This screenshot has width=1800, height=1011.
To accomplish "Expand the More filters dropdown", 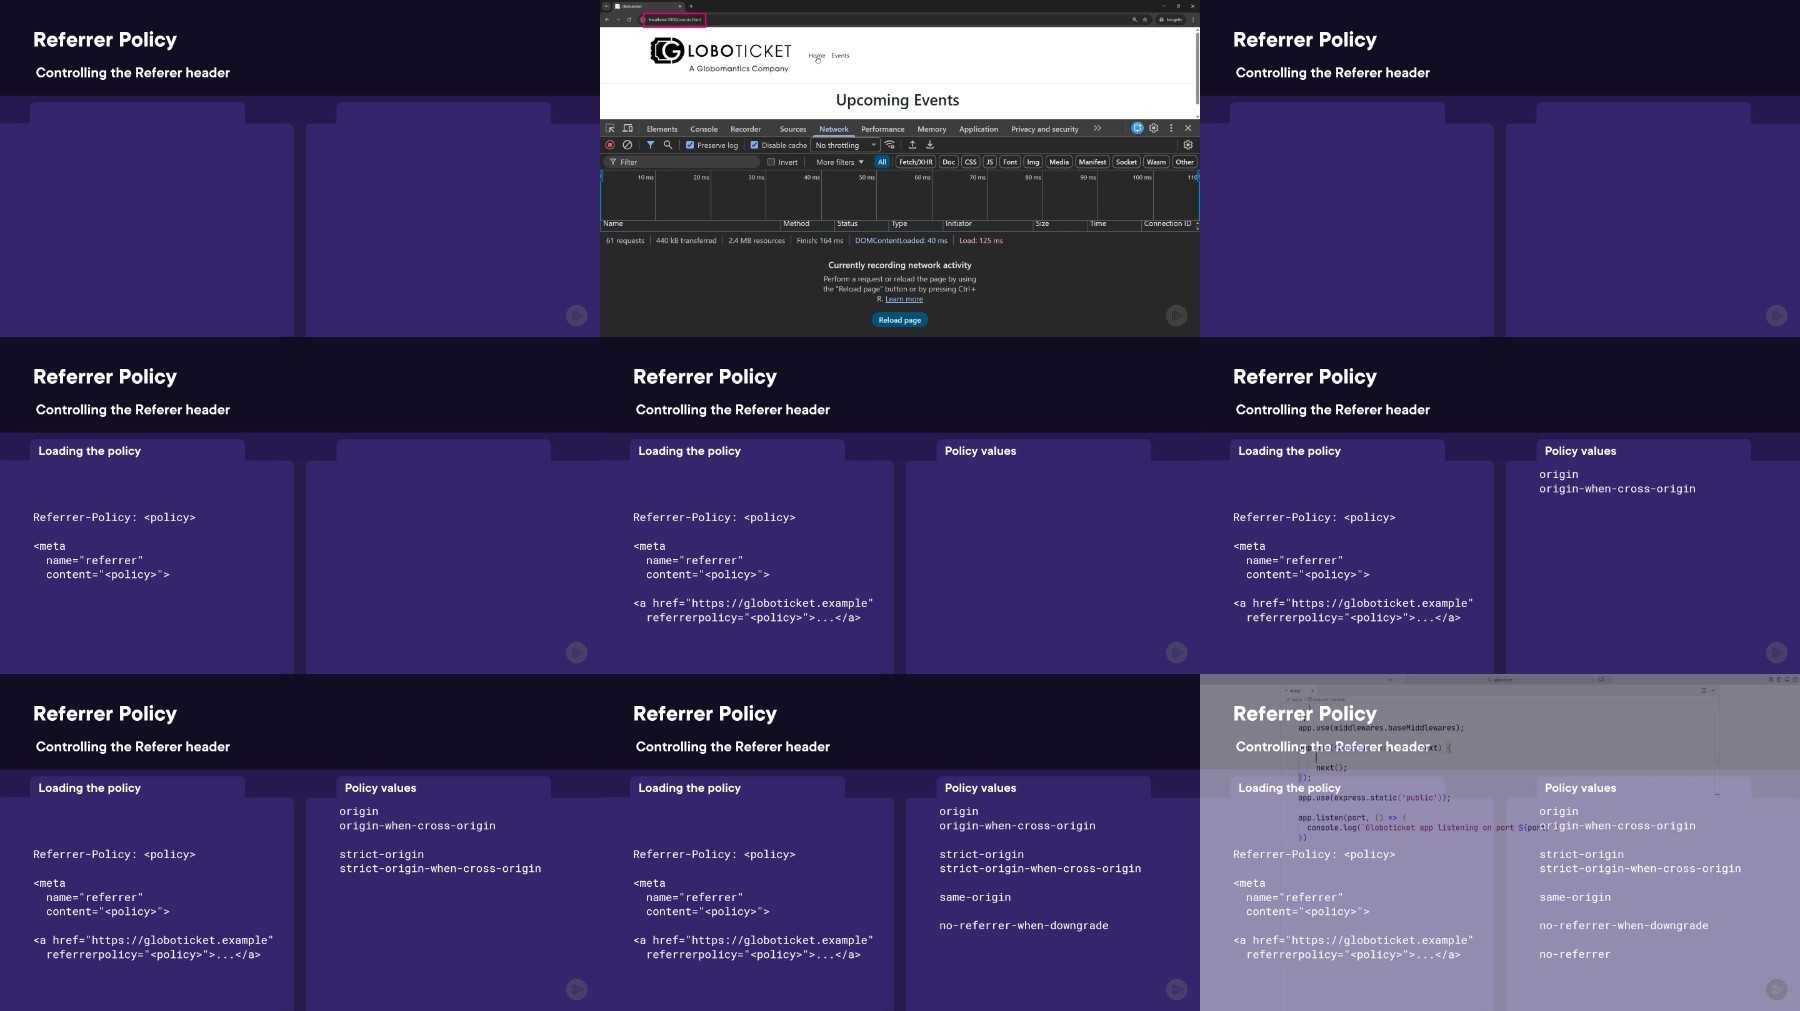I will pos(839,162).
